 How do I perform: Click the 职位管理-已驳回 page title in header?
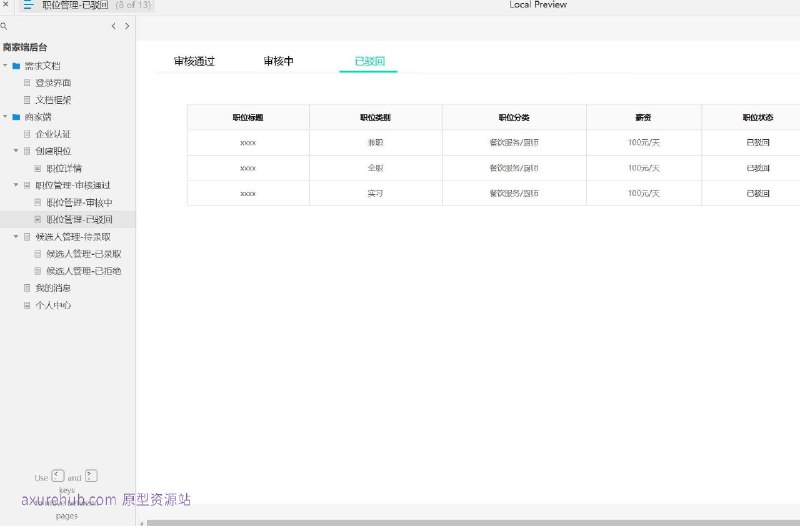[x=75, y=5]
